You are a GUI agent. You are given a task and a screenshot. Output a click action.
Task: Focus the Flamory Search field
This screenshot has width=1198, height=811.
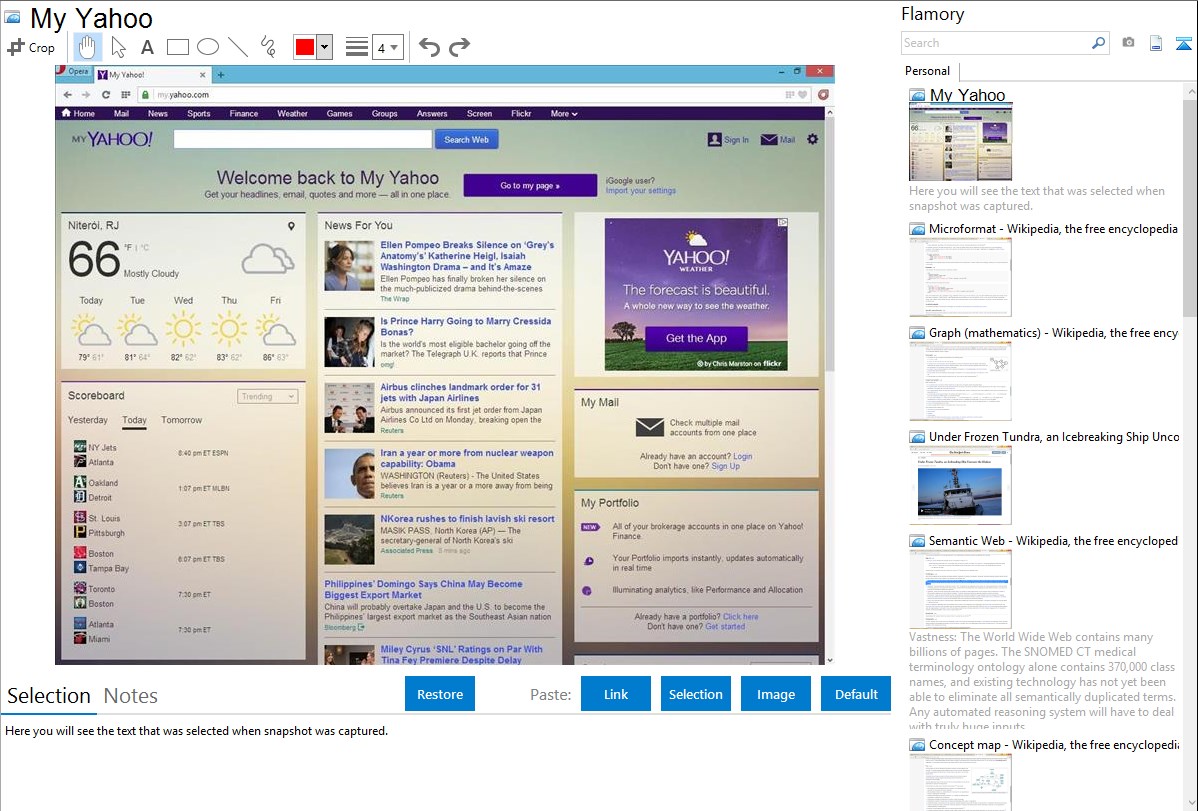pyautogui.click(x=996, y=43)
